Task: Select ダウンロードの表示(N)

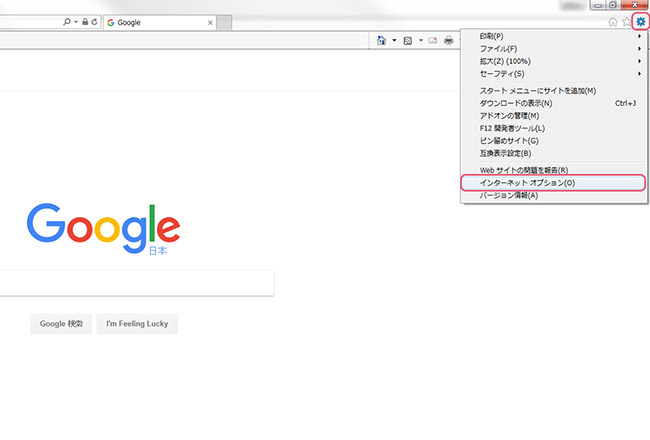Action: tap(554, 103)
